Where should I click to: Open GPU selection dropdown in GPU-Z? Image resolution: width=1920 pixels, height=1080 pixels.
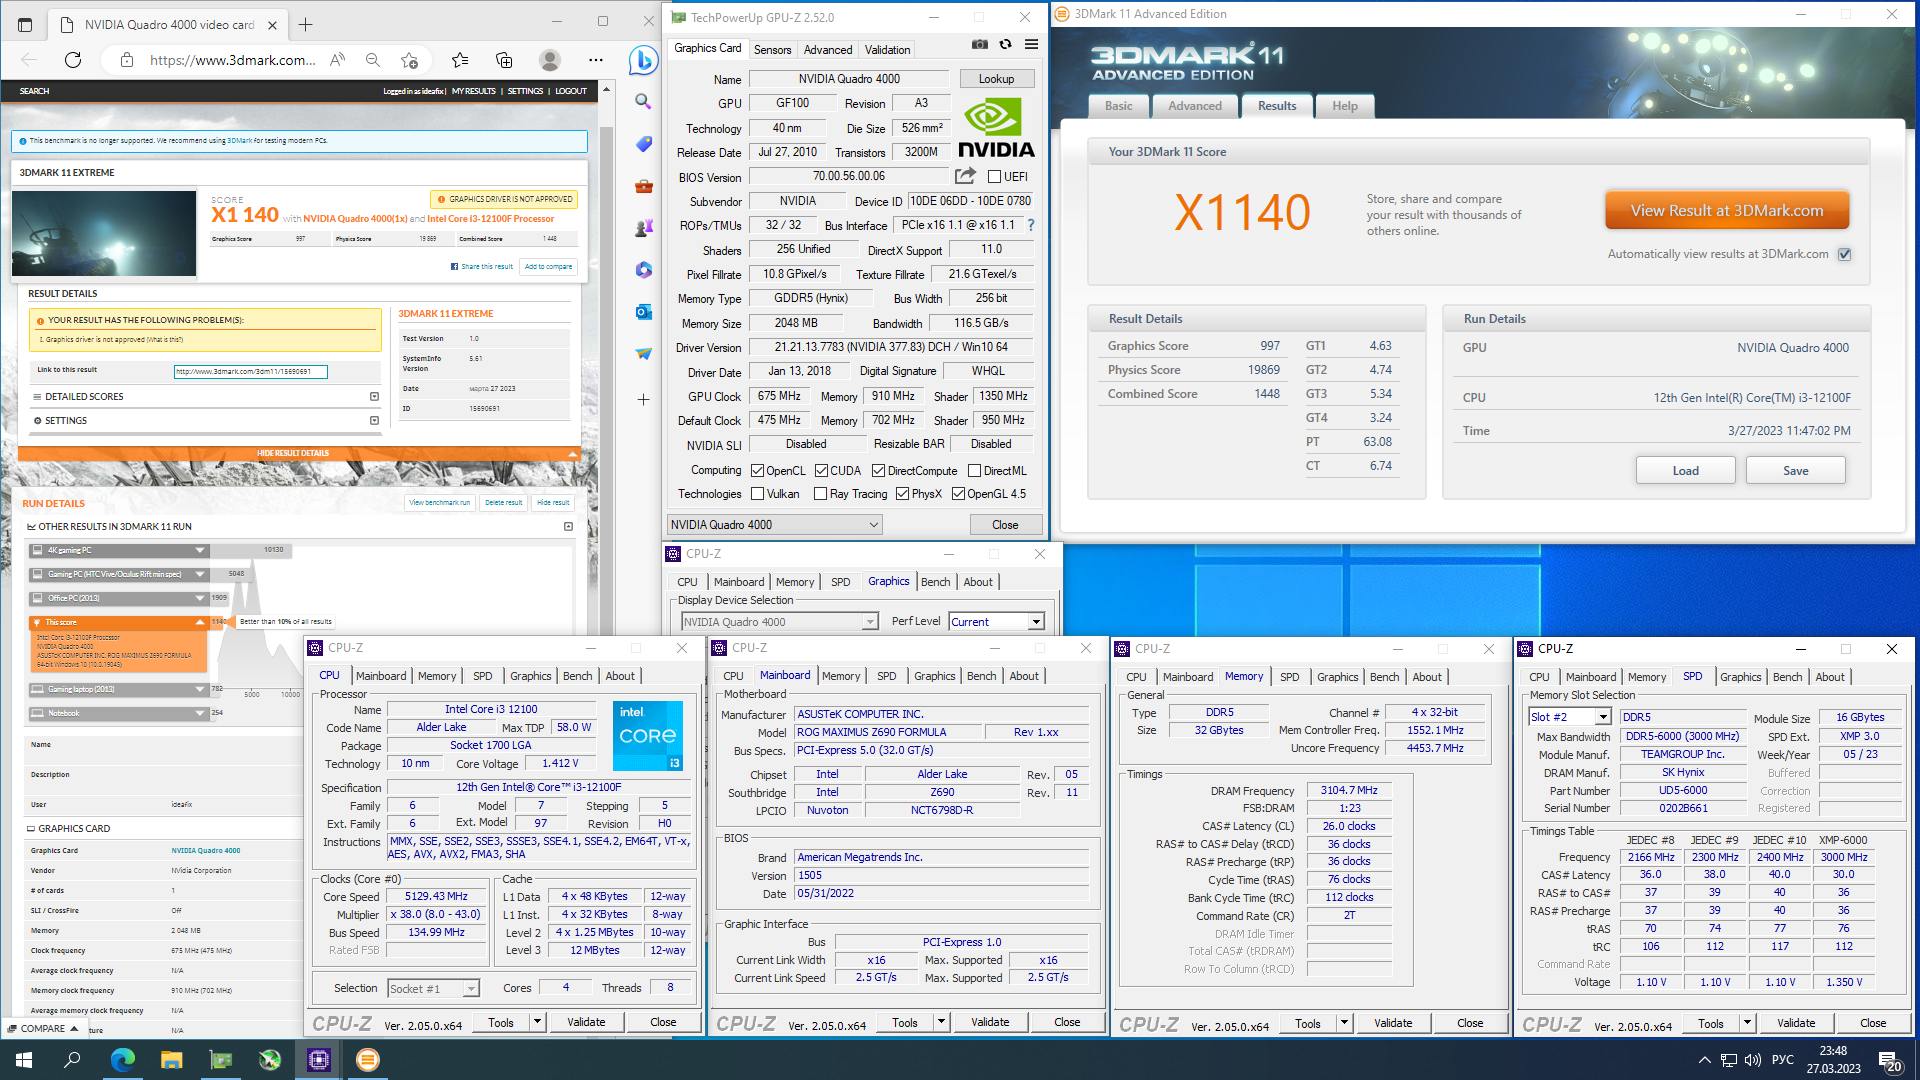(775, 525)
